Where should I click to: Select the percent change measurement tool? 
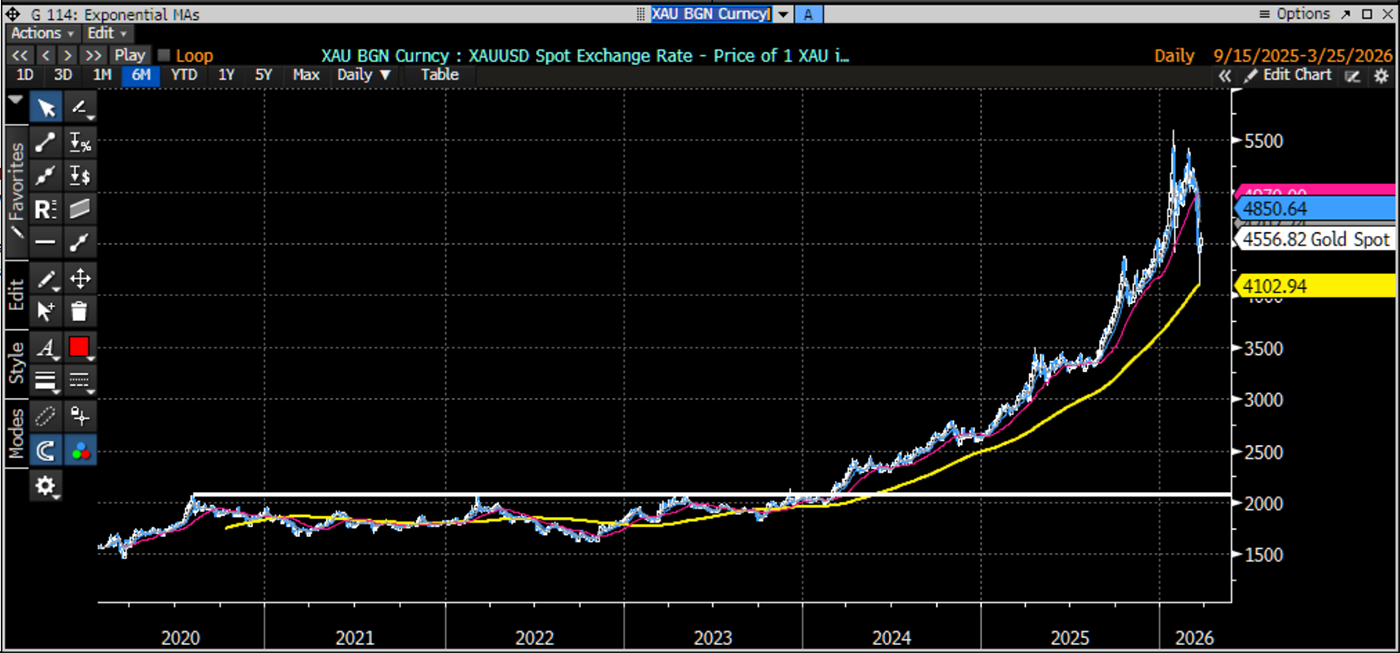coord(79,141)
